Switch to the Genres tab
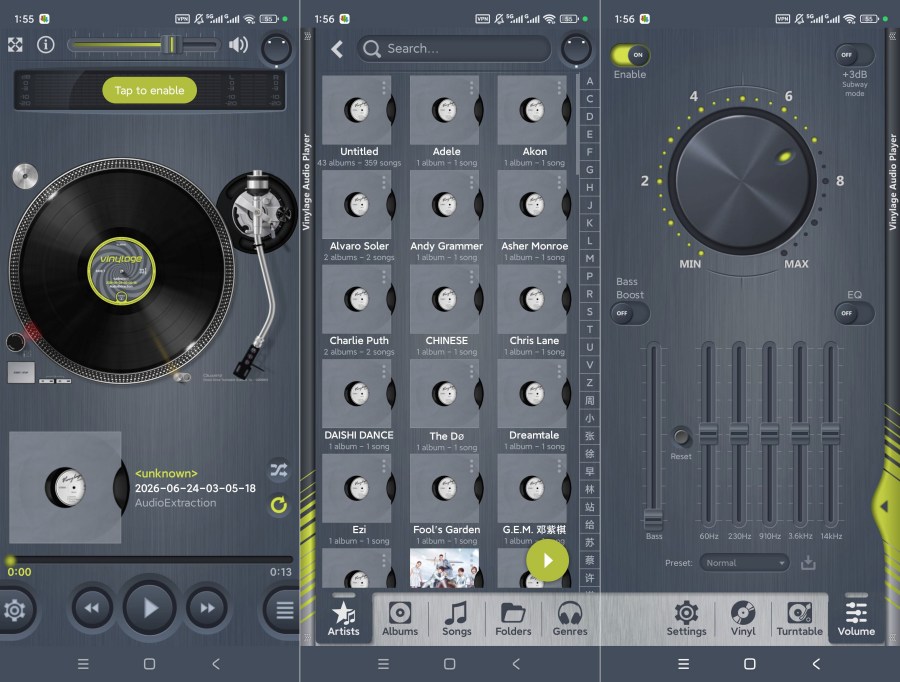Viewport: 900px width, 682px height. tap(570, 619)
